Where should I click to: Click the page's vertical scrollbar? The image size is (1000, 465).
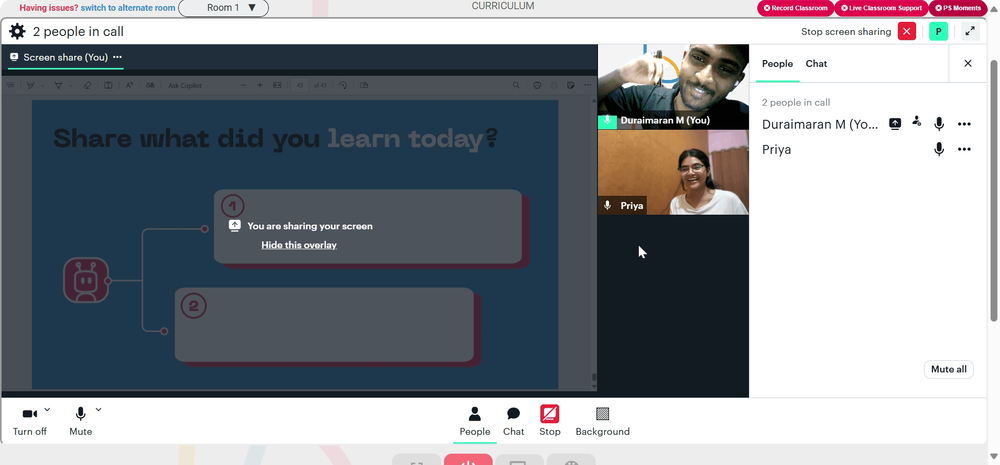992,191
